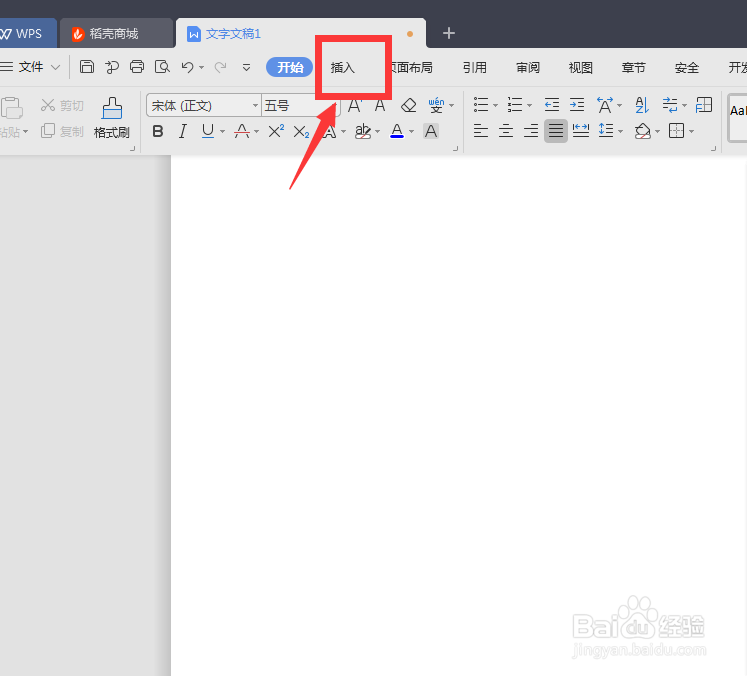This screenshot has width=747, height=676.
Task: Open the 审阅 ribbon tab
Action: [528, 68]
